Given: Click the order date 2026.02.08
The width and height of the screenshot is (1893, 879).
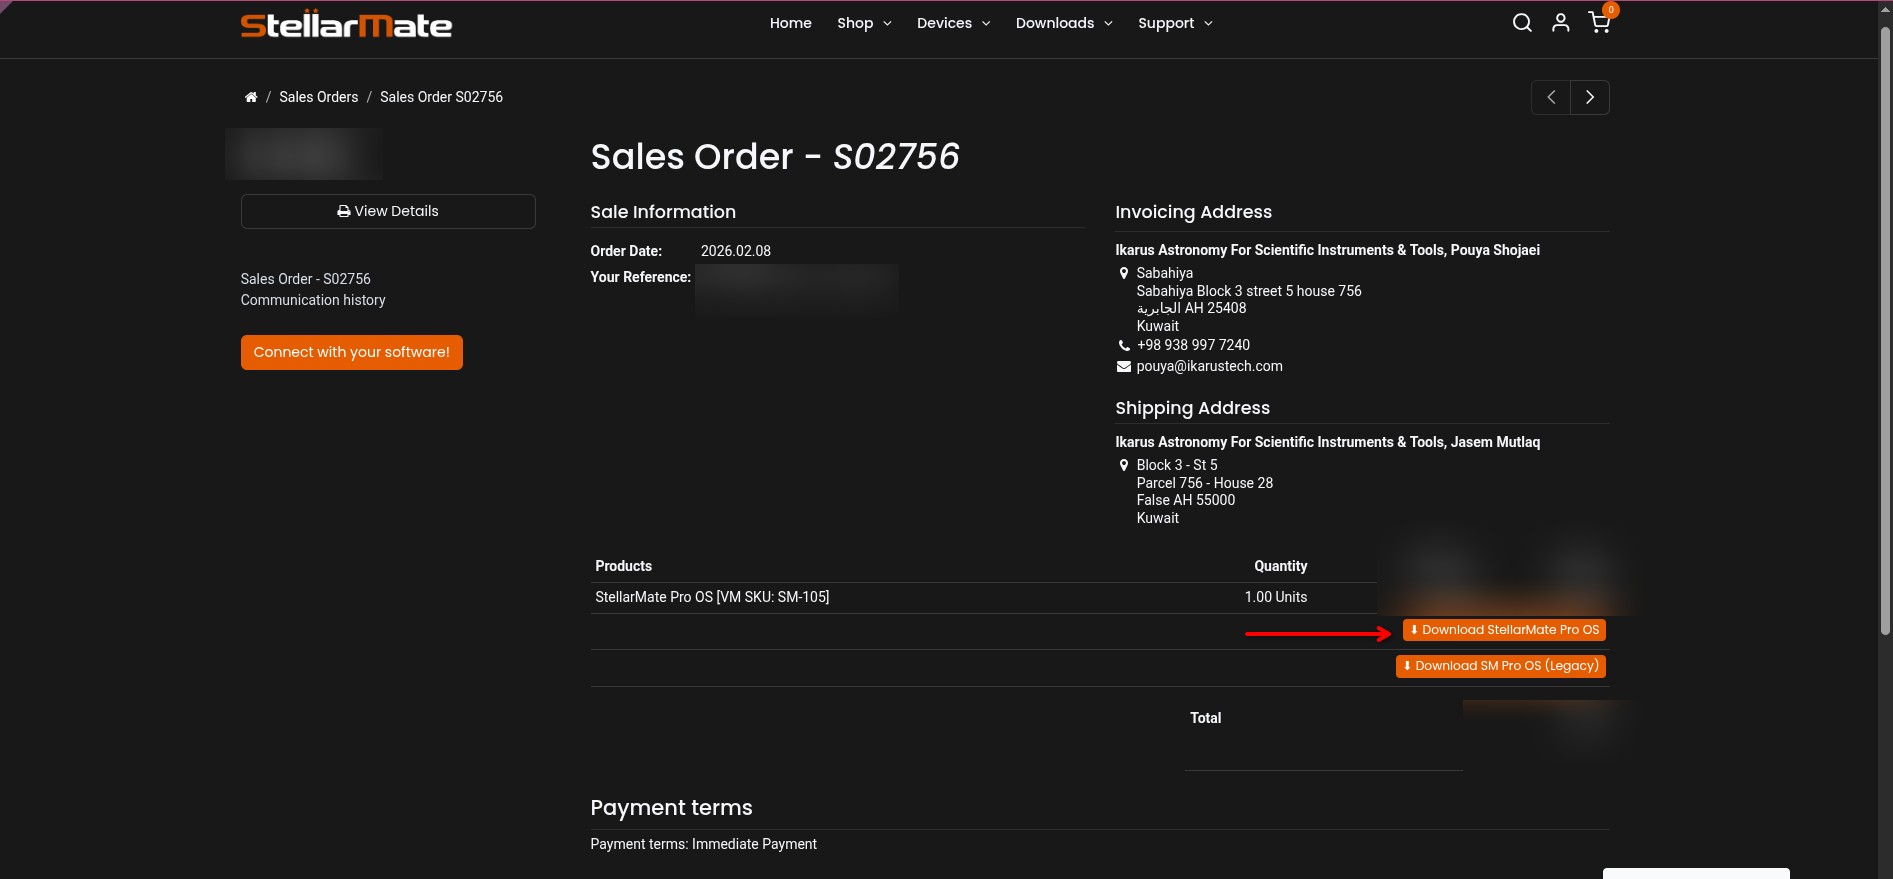Looking at the screenshot, I should pos(736,251).
